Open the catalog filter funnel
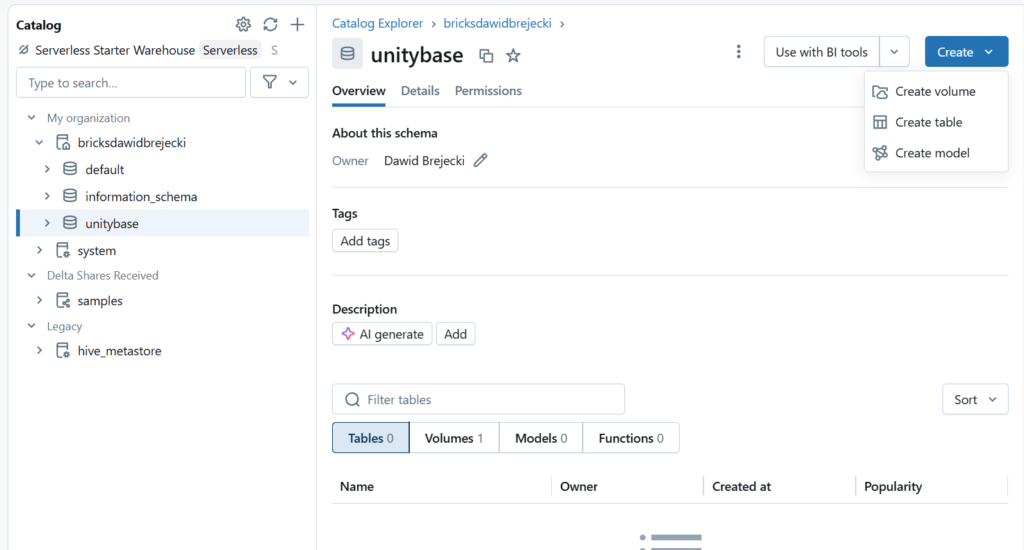The width and height of the screenshot is (1024, 550). (x=279, y=83)
